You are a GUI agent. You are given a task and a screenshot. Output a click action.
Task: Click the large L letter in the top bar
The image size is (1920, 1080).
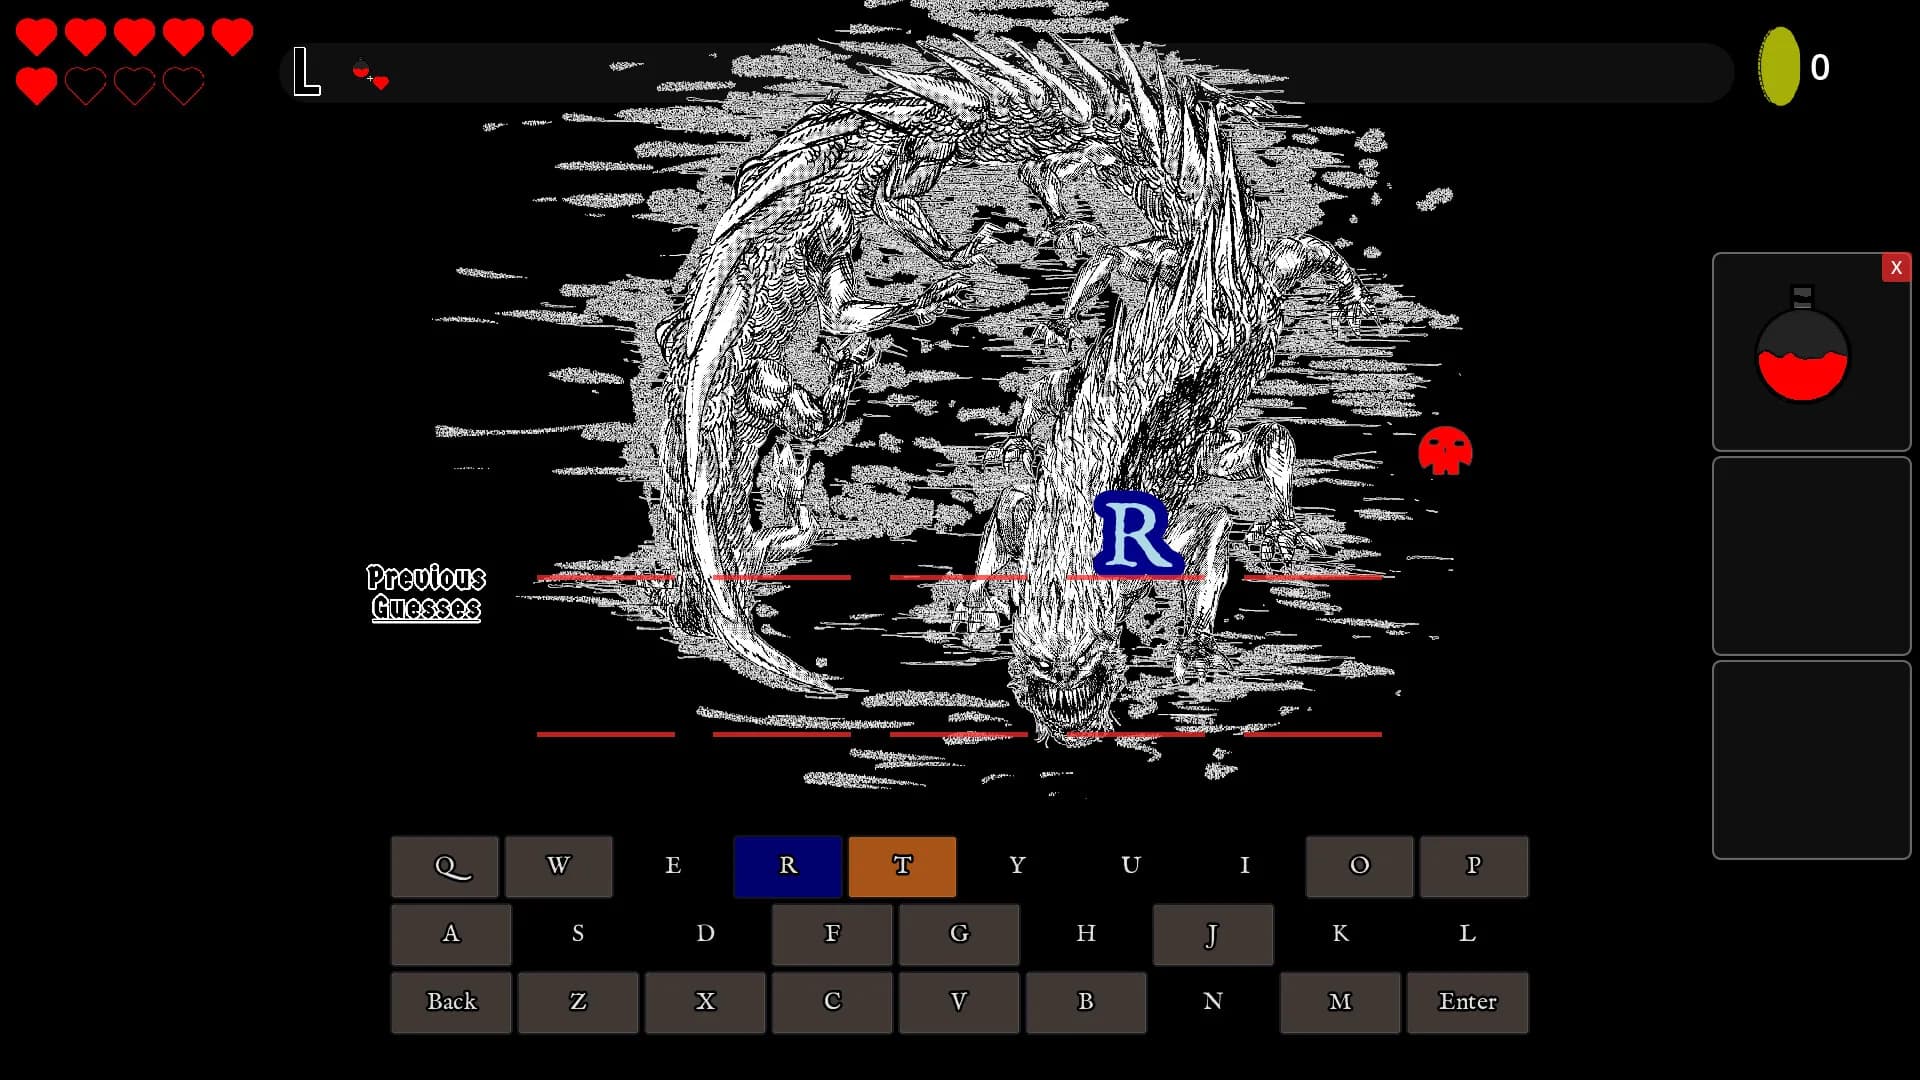[306, 72]
